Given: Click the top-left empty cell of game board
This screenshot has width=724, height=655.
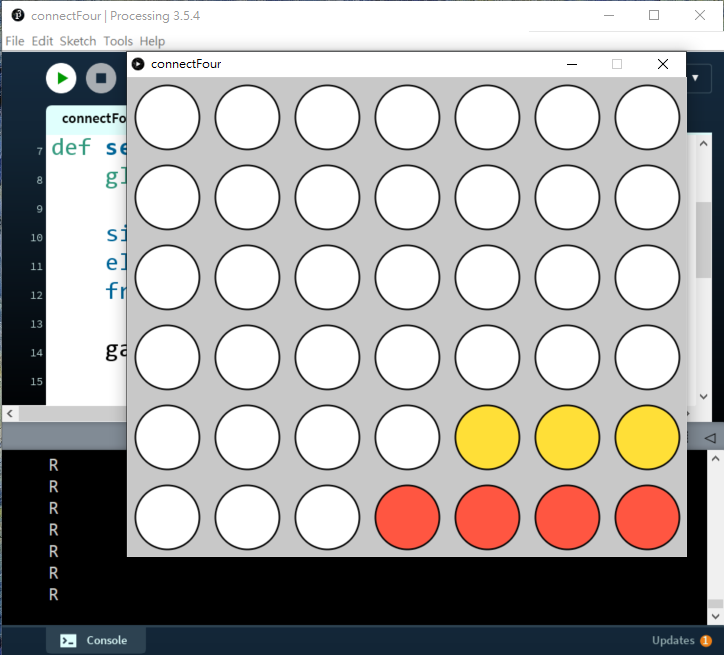Looking at the screenshot, I should tap(167, 117).
